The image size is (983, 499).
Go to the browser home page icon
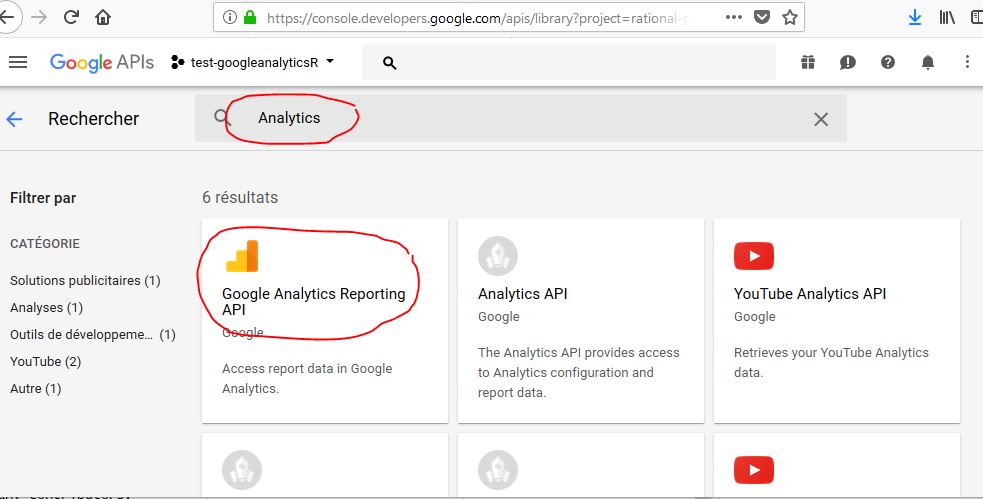click(103, 17)
